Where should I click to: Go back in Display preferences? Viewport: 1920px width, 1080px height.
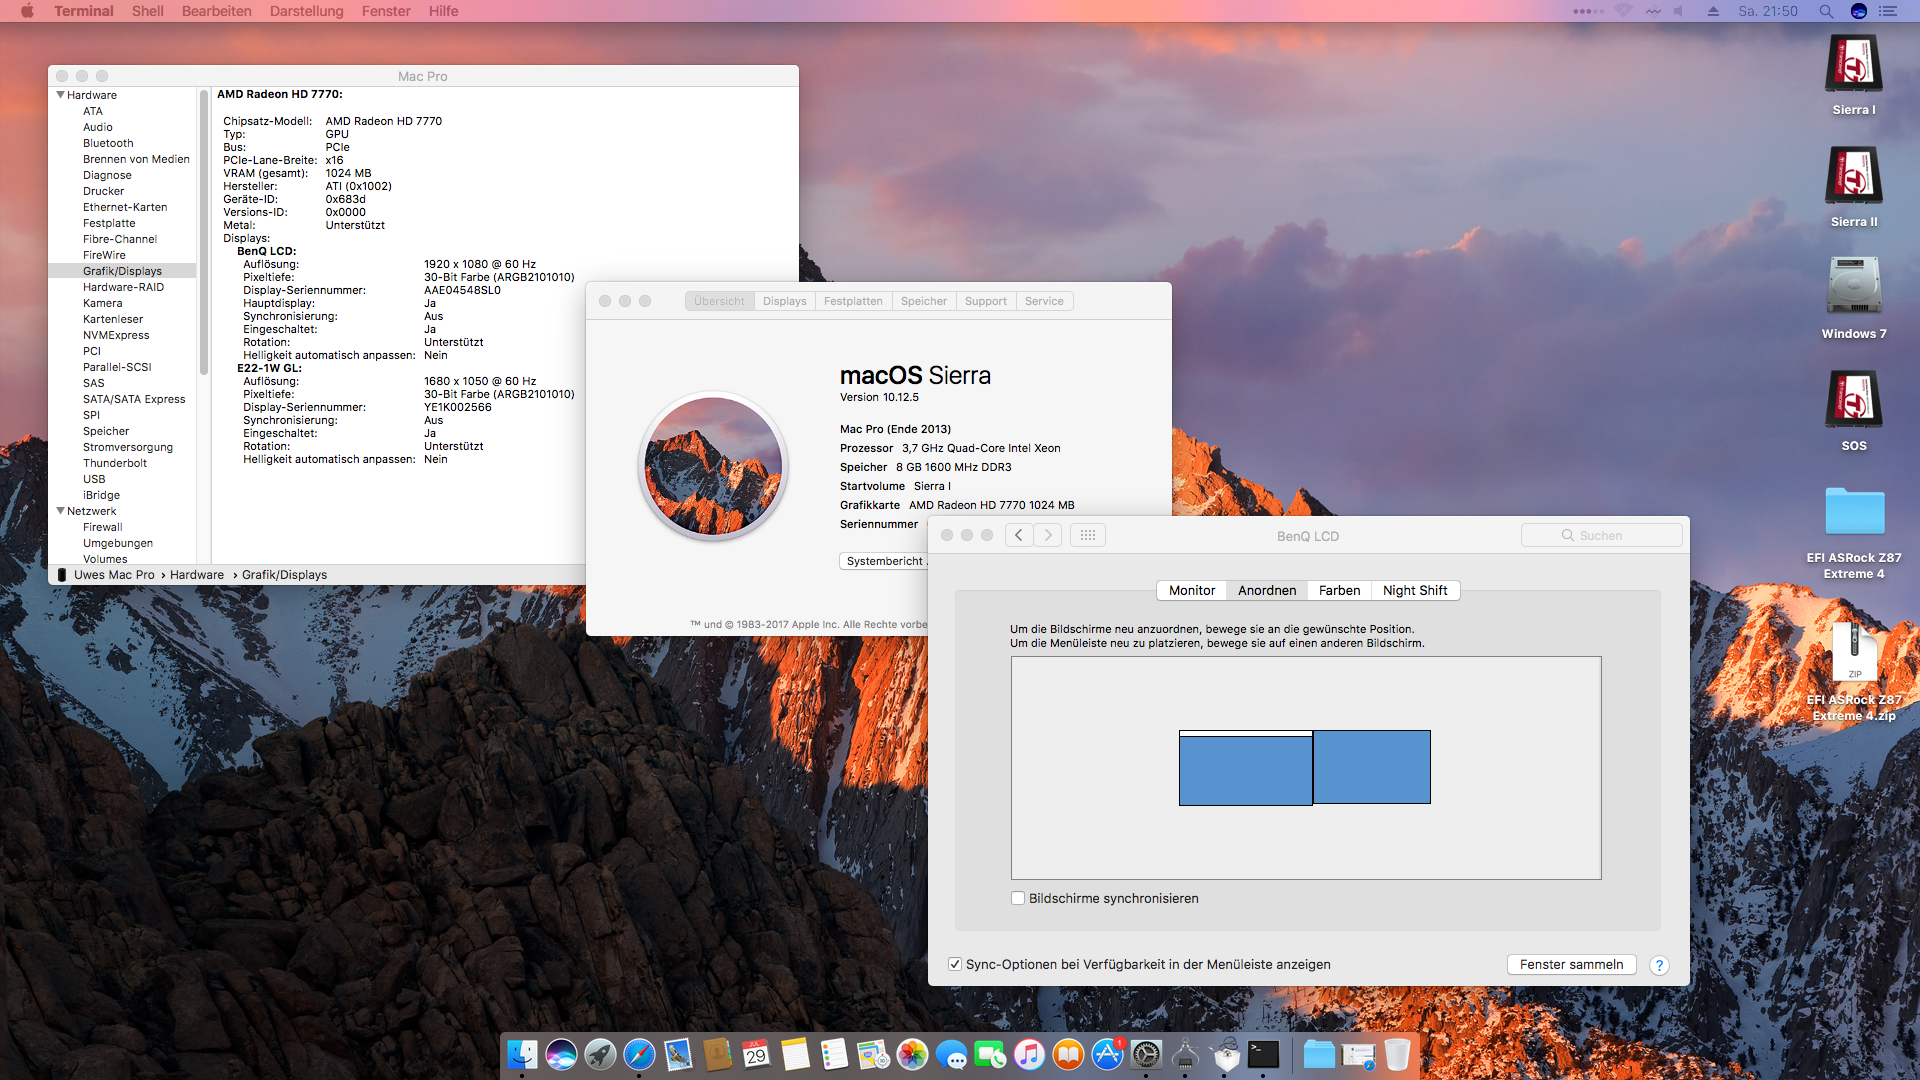[1018, 535]
